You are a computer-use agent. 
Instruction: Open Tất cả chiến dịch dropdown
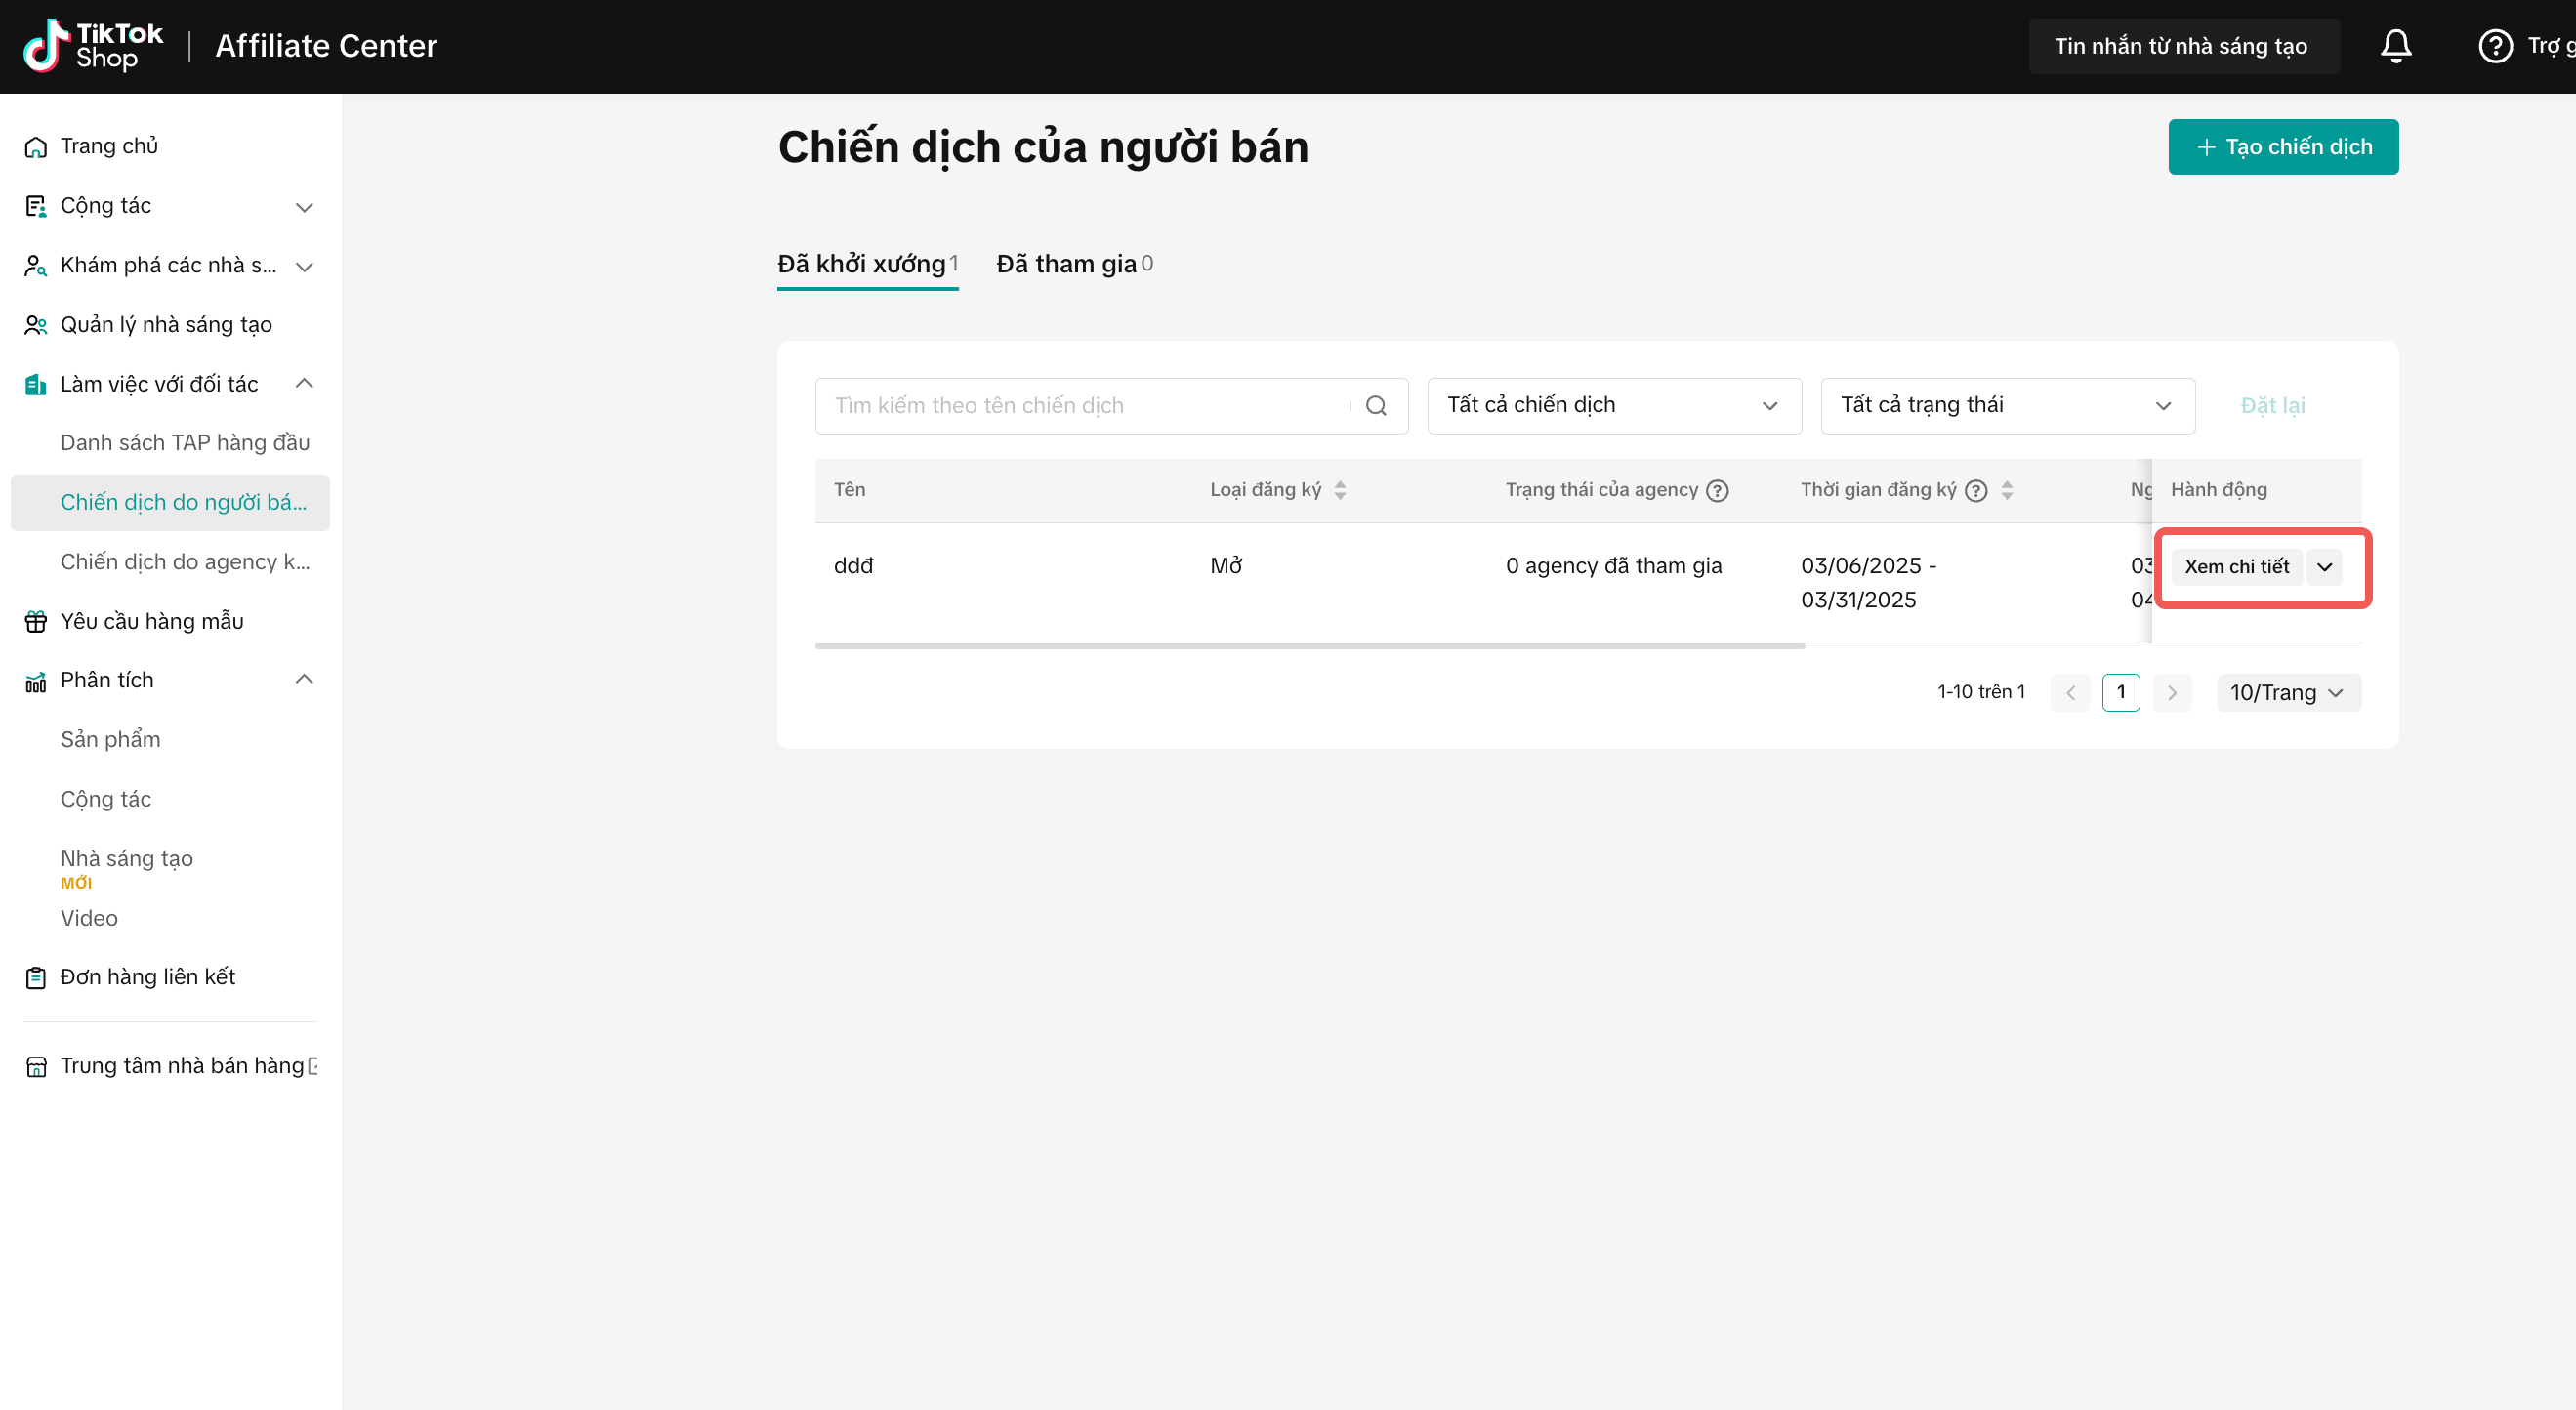tap(1613, 406)
